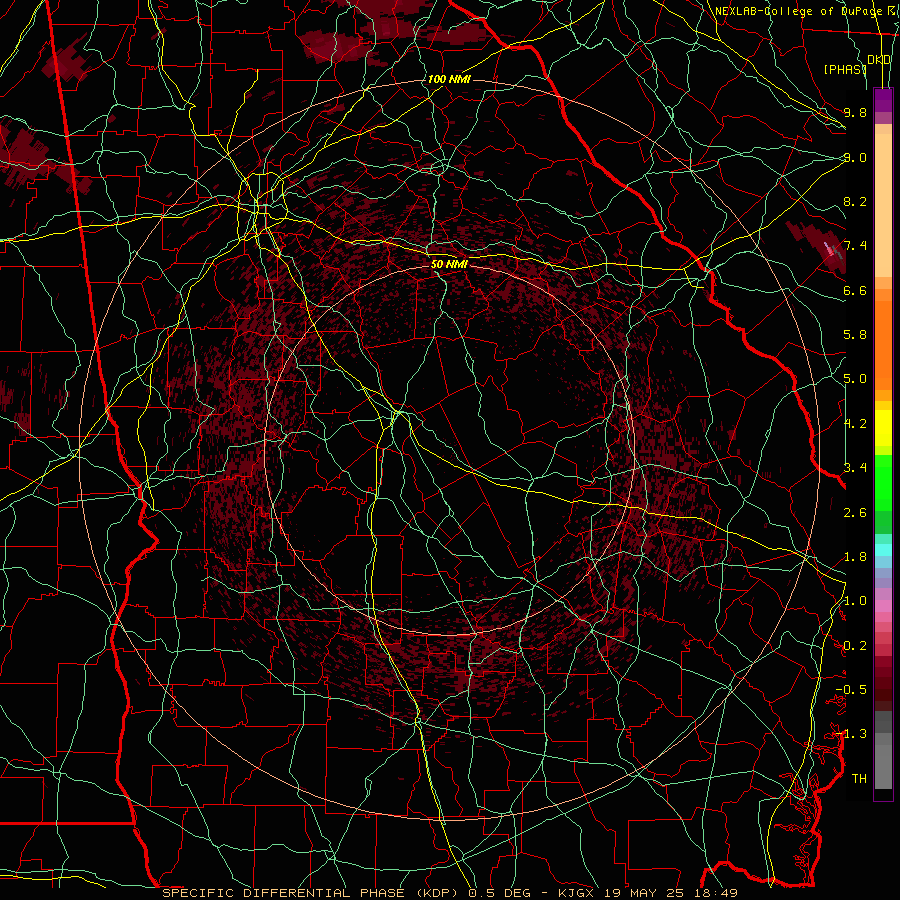Click the "7.4" legend value
This screenshot has width=900, height=900.
point(855,246)
